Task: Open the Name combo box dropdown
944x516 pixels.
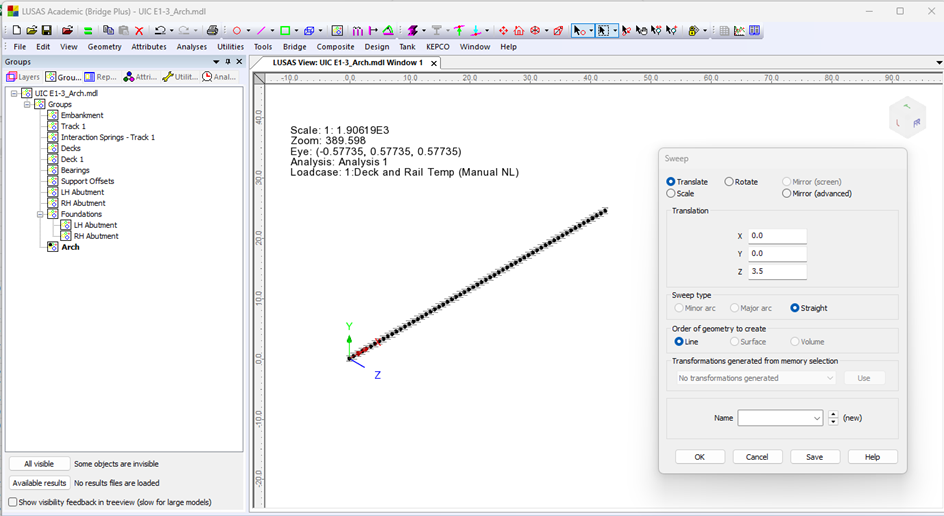Action: point(817,418)
